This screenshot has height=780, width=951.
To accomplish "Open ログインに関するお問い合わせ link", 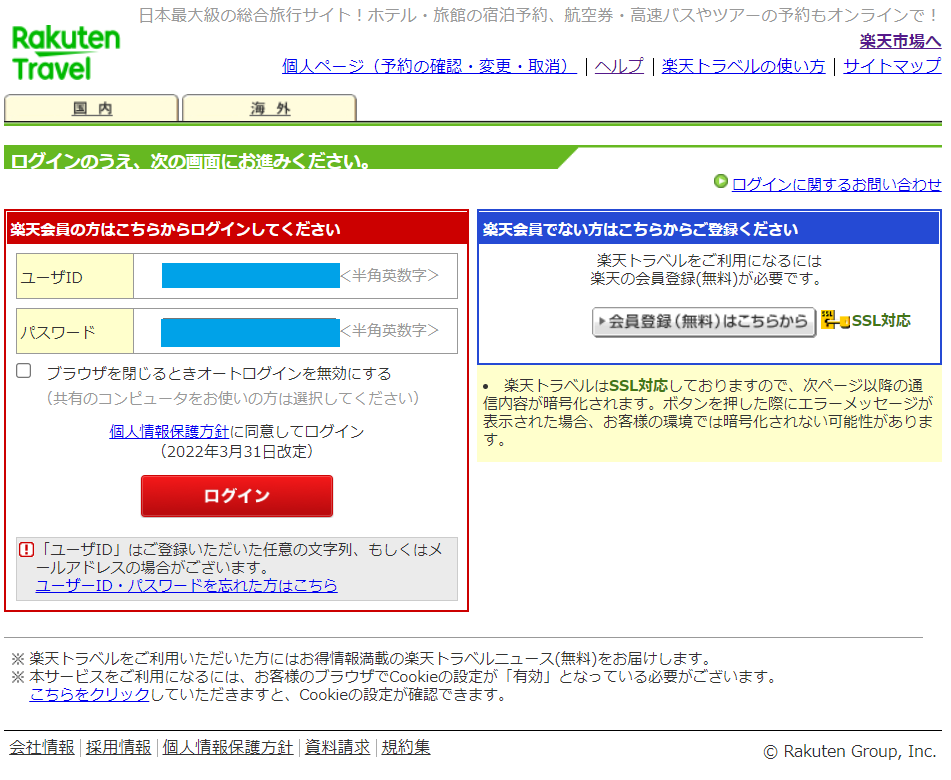I will pos(836,184).
